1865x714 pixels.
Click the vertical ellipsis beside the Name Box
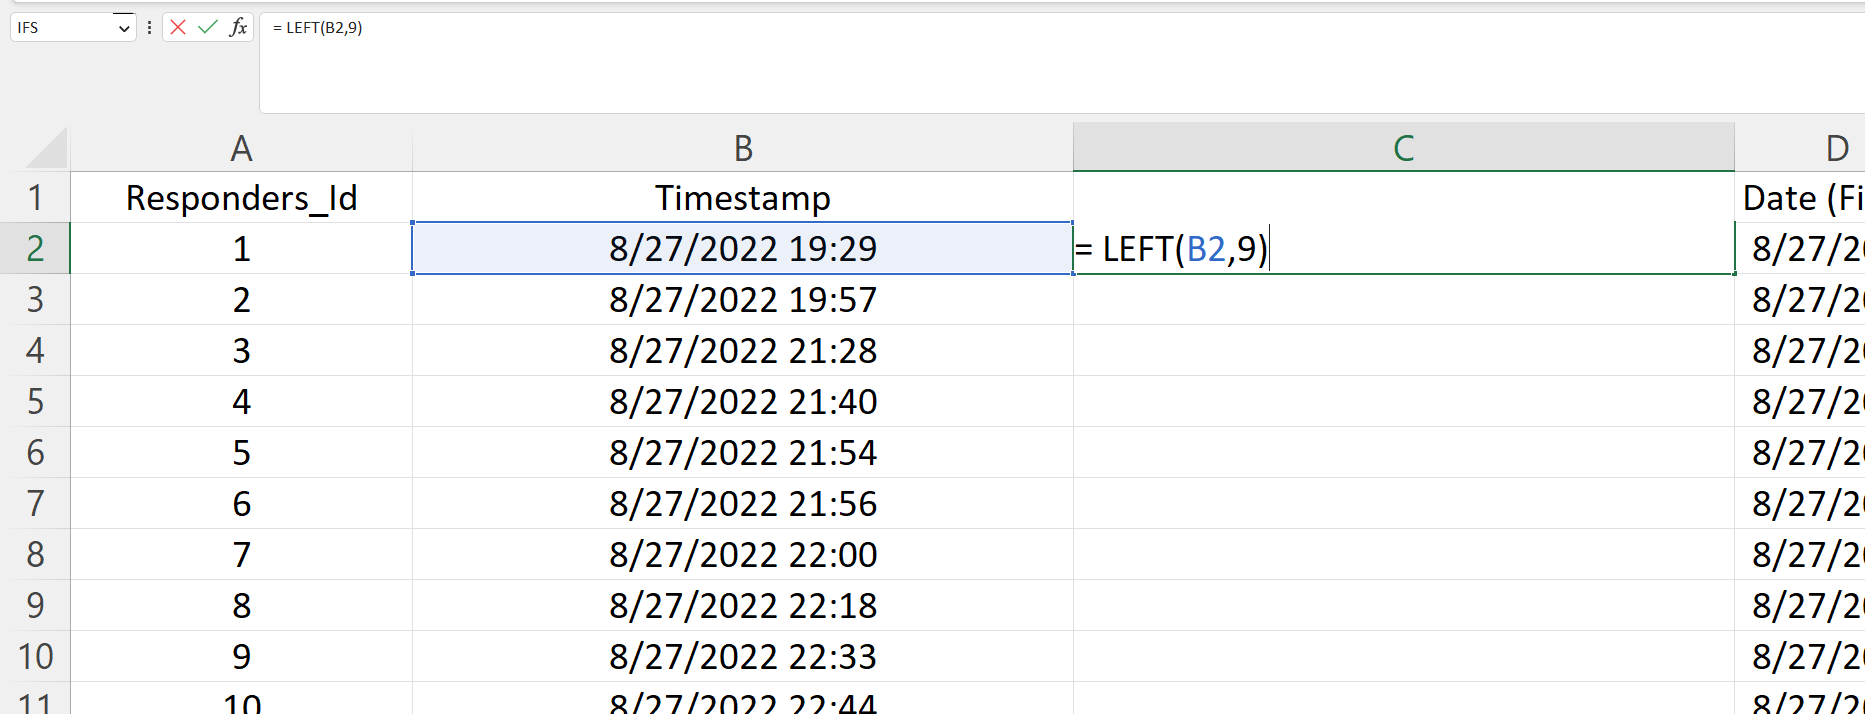point(149,27)
